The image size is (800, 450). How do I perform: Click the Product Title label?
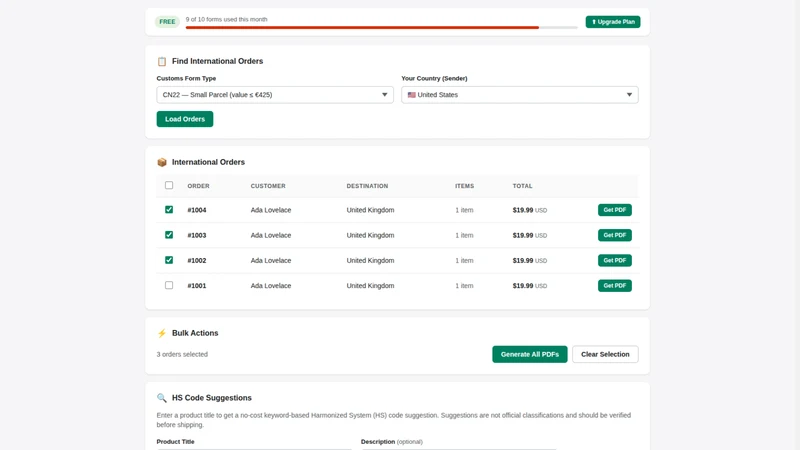[176, 442]
